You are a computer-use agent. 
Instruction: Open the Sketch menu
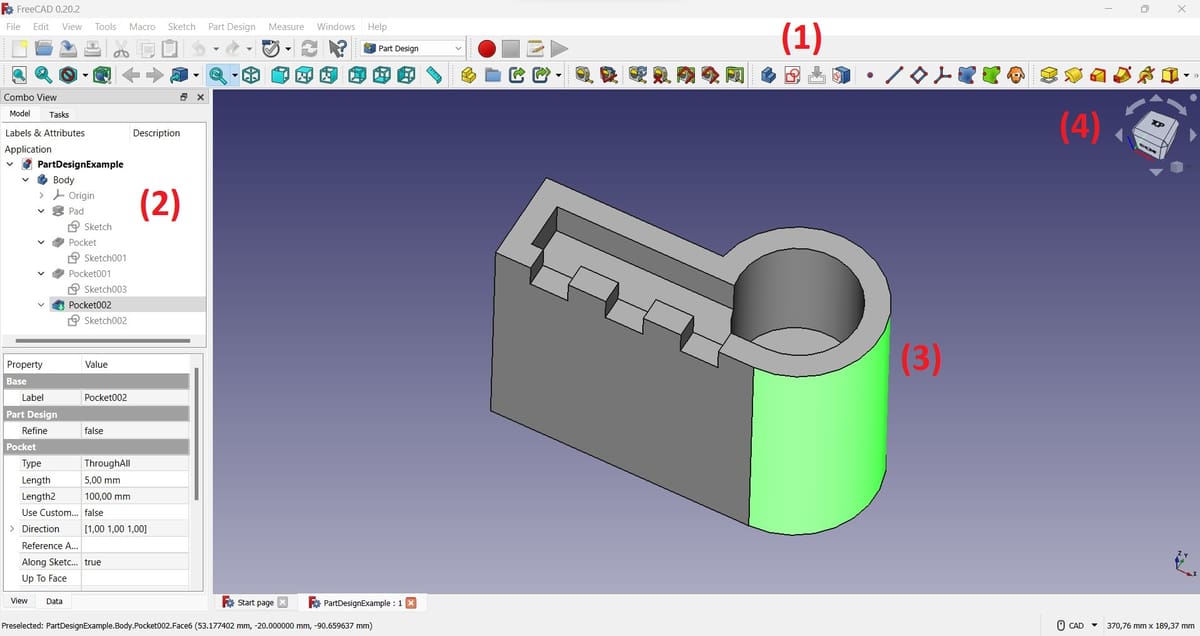(181, 26)
